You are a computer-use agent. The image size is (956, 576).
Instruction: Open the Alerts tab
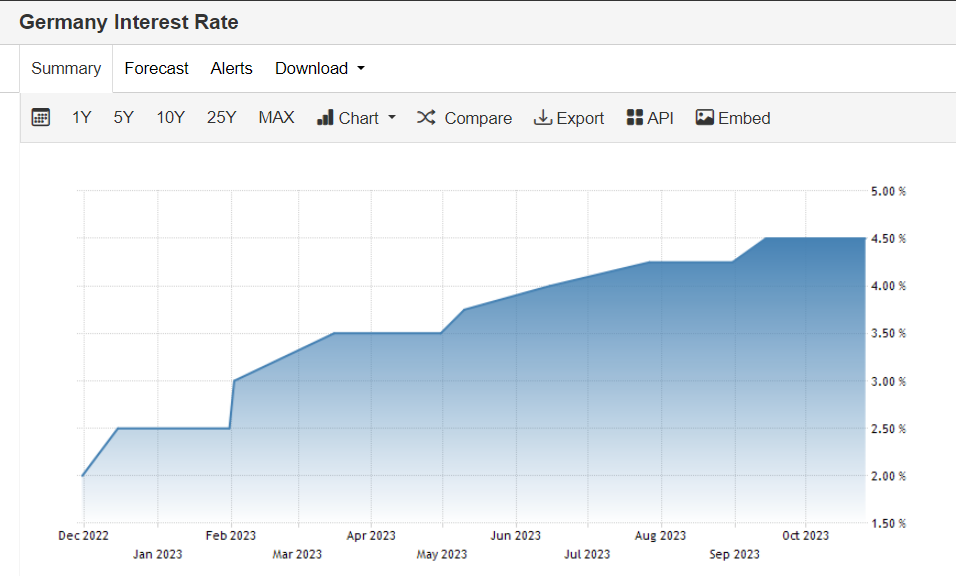(x=231, y=68)
